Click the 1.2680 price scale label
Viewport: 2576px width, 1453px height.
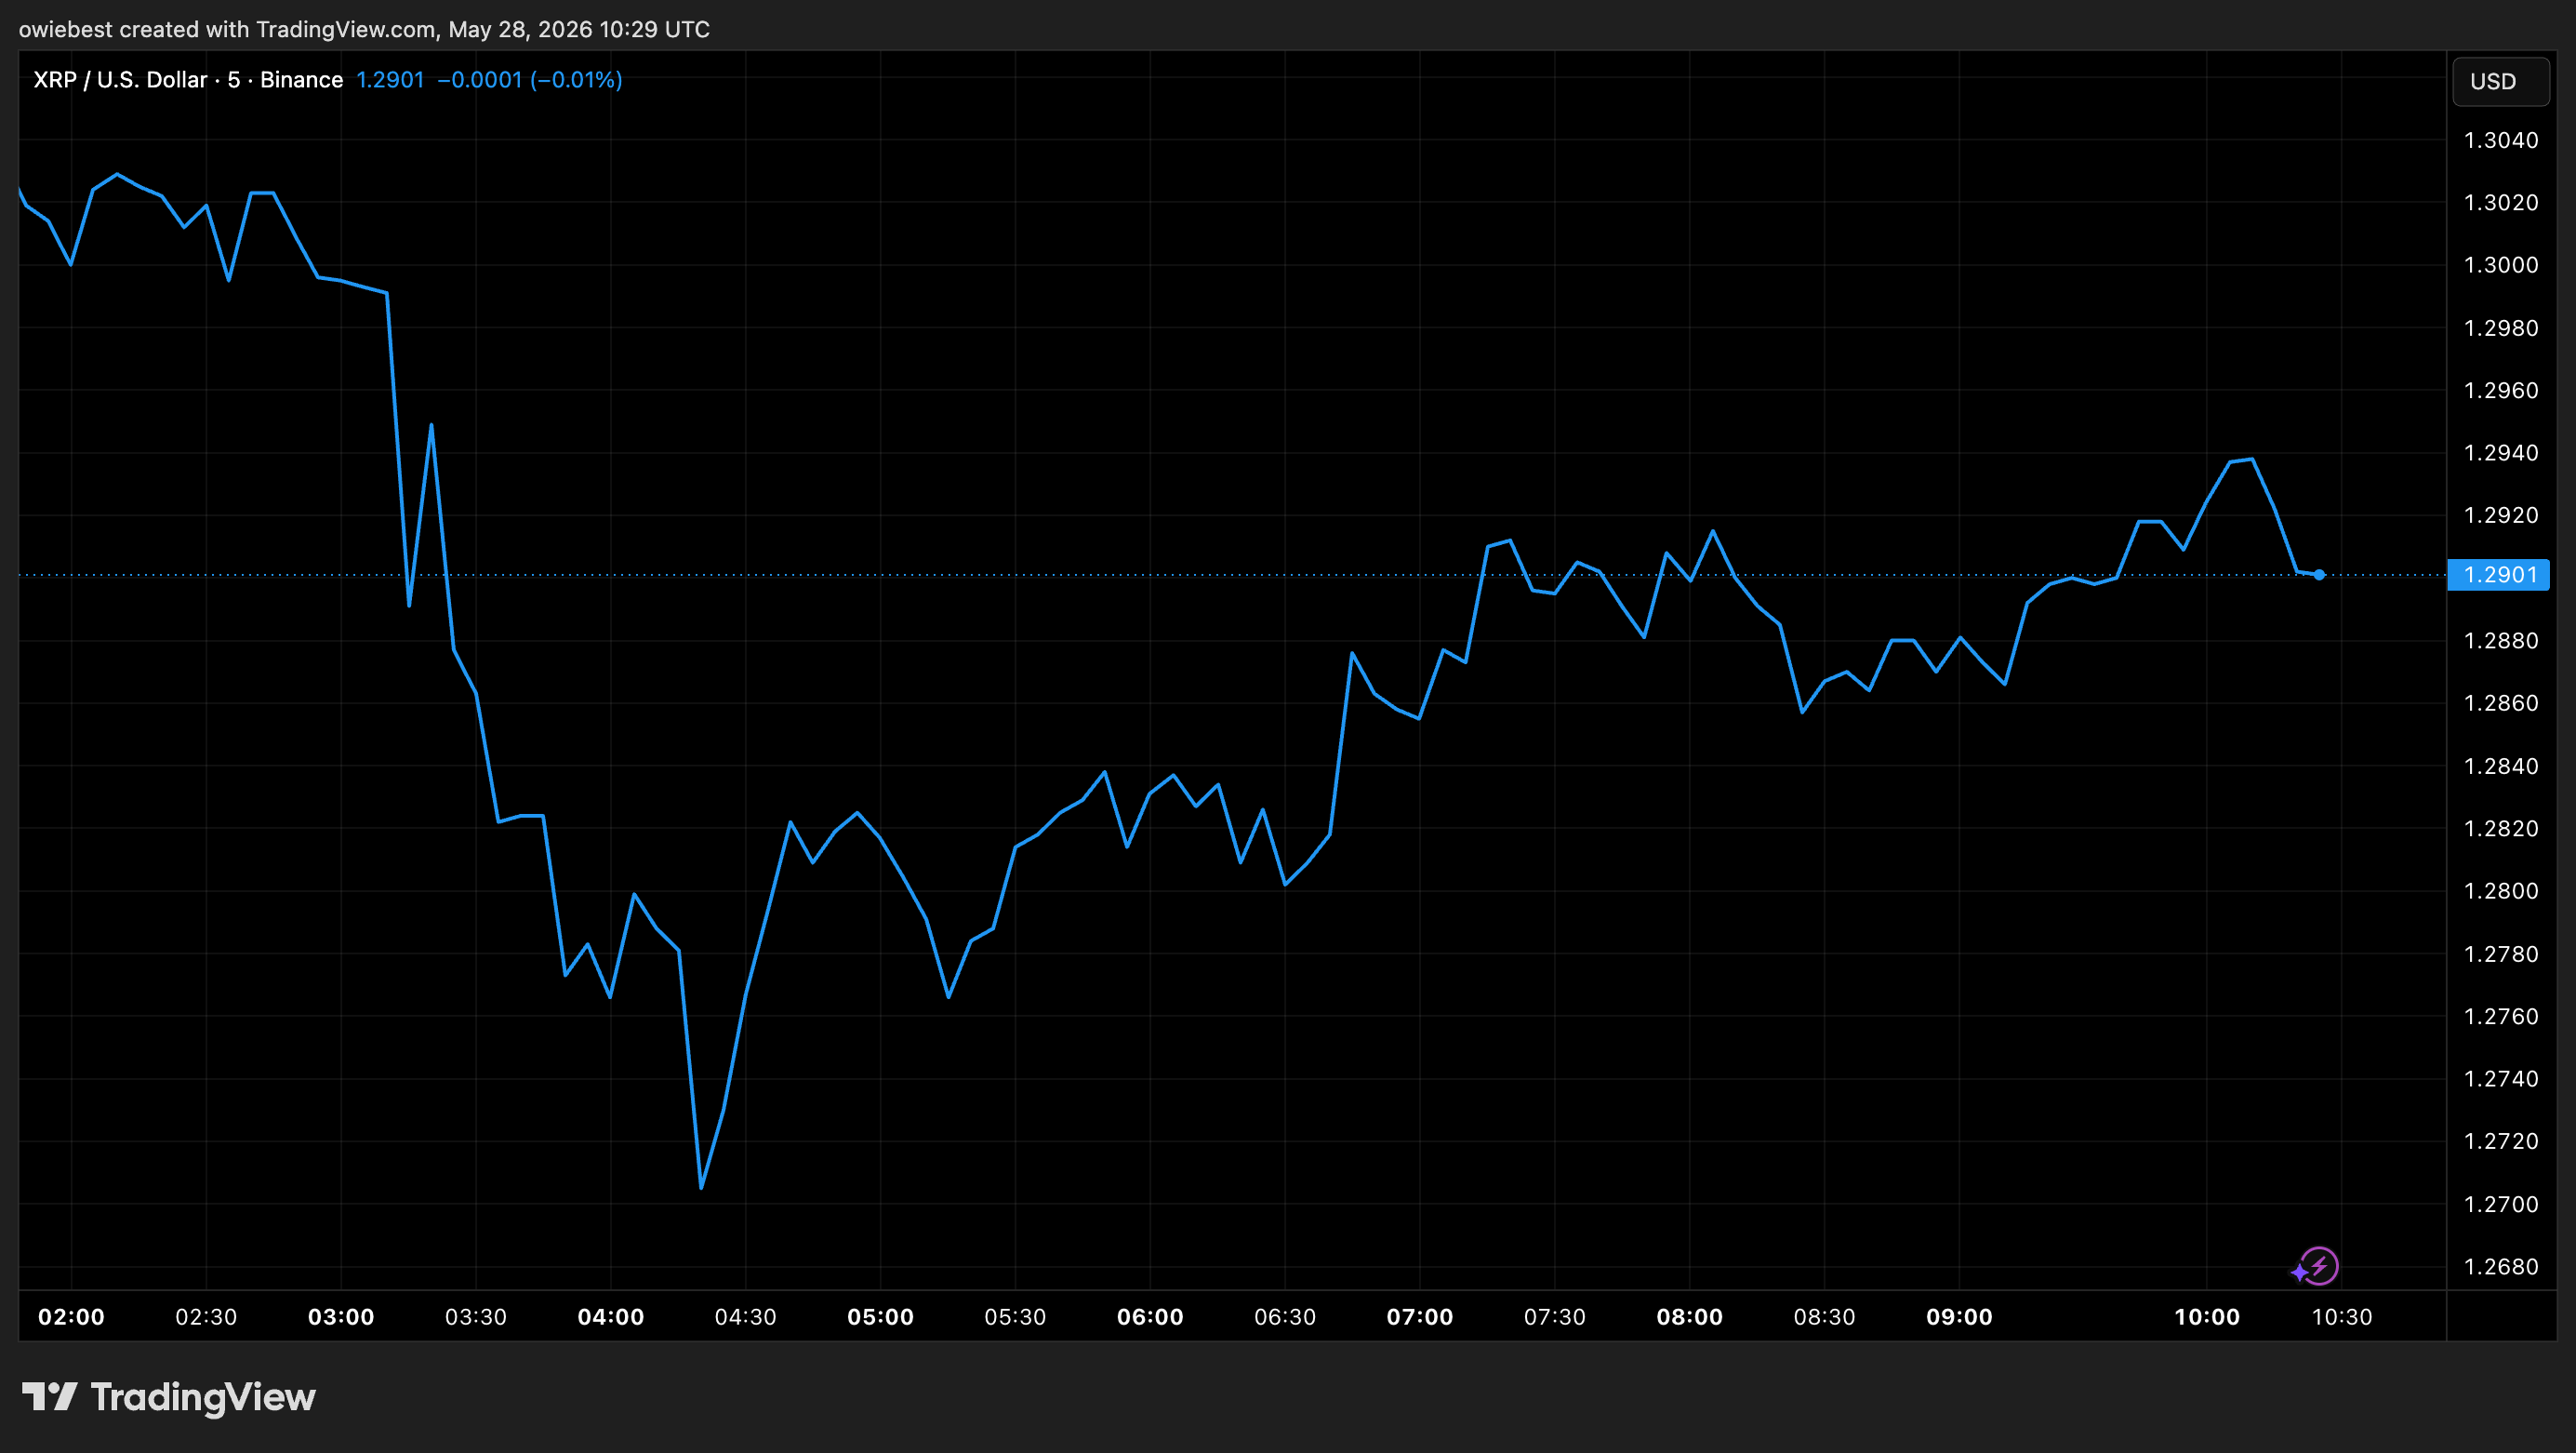click(2500, 1267)
